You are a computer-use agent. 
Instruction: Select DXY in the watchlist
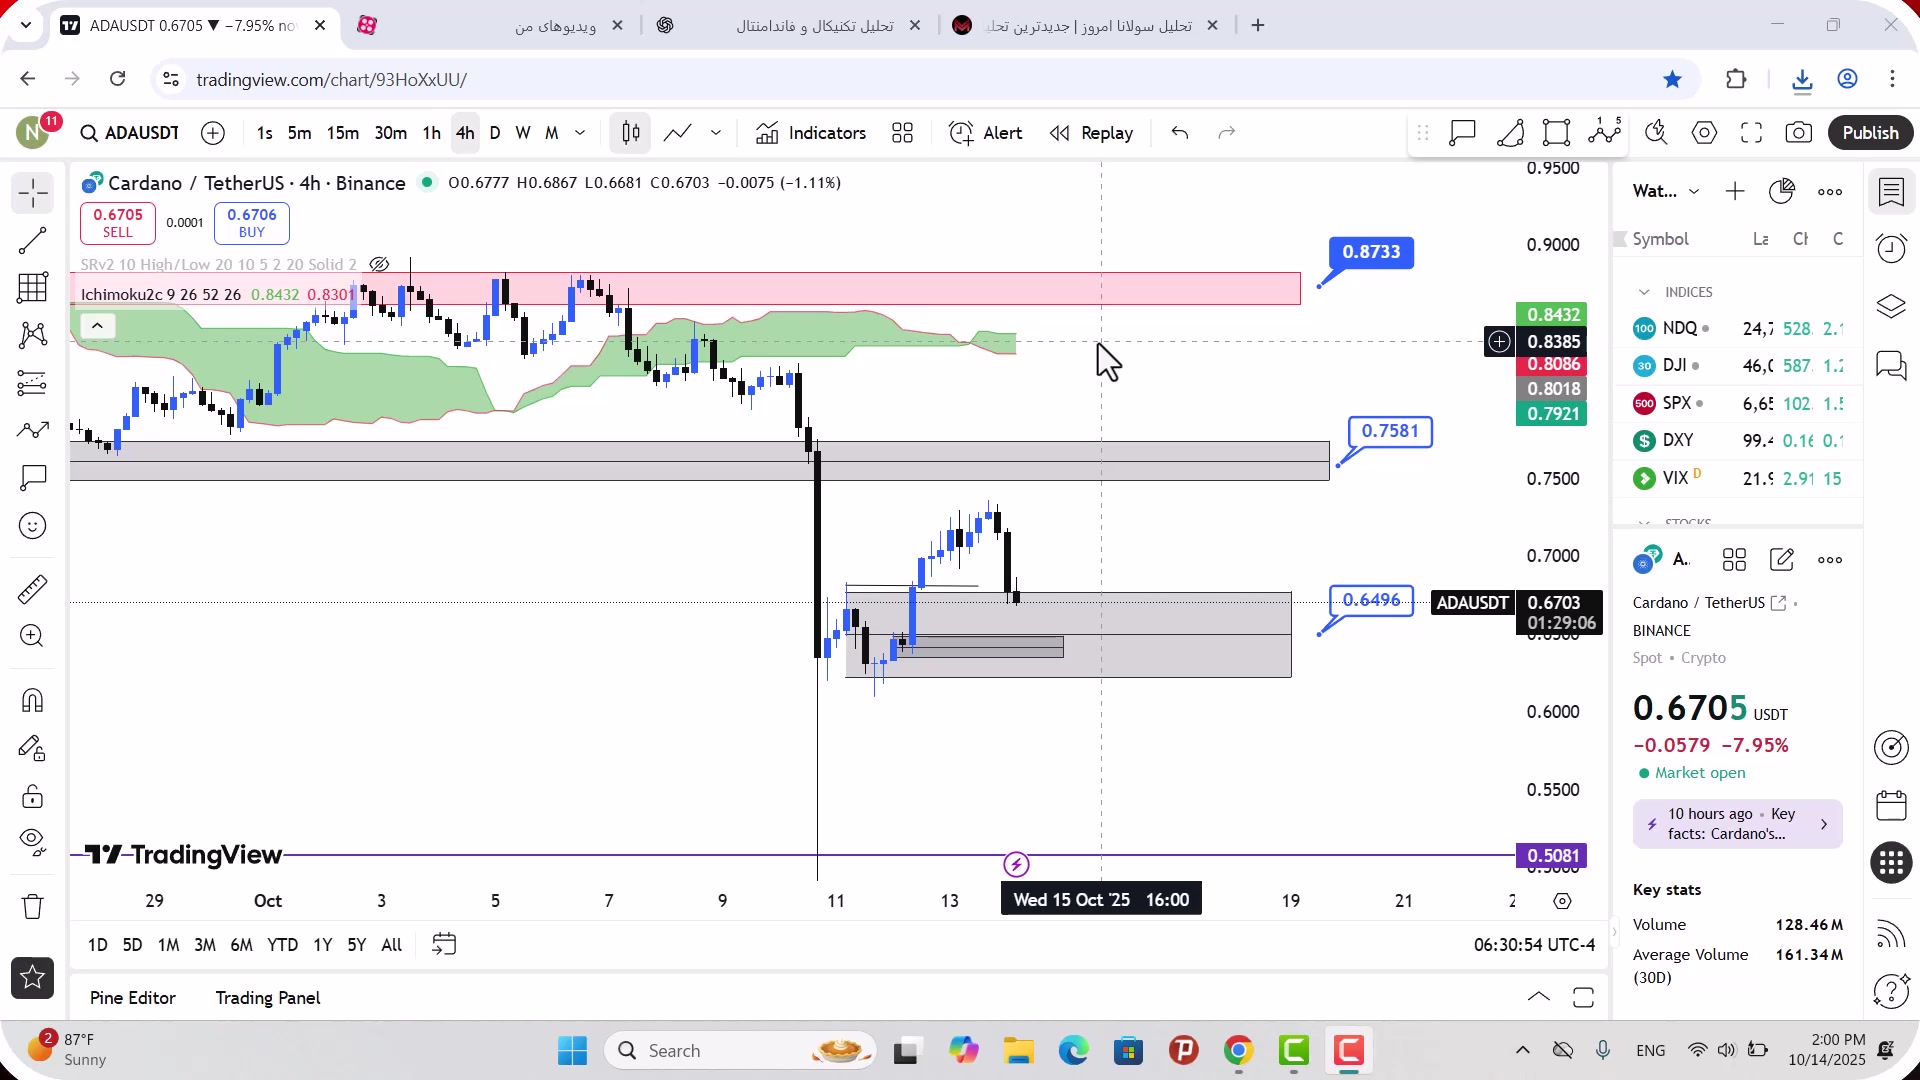coord(1737,440)
